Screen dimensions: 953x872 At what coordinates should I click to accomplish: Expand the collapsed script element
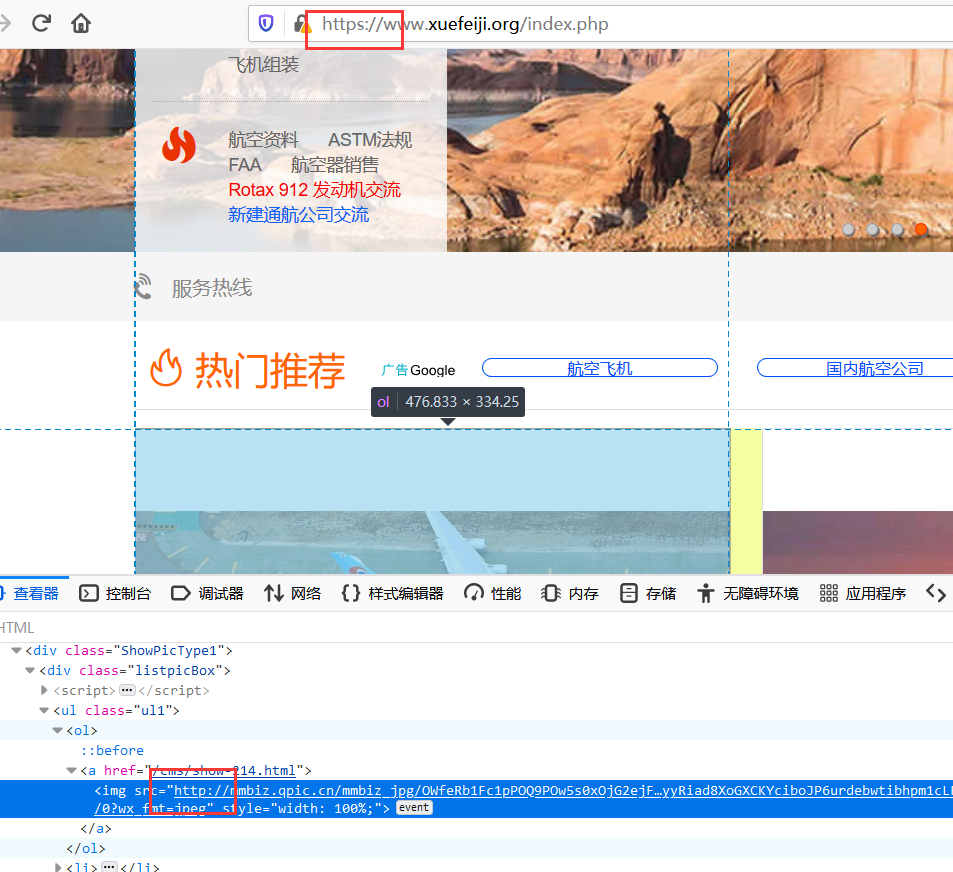[x=44, y=691]
